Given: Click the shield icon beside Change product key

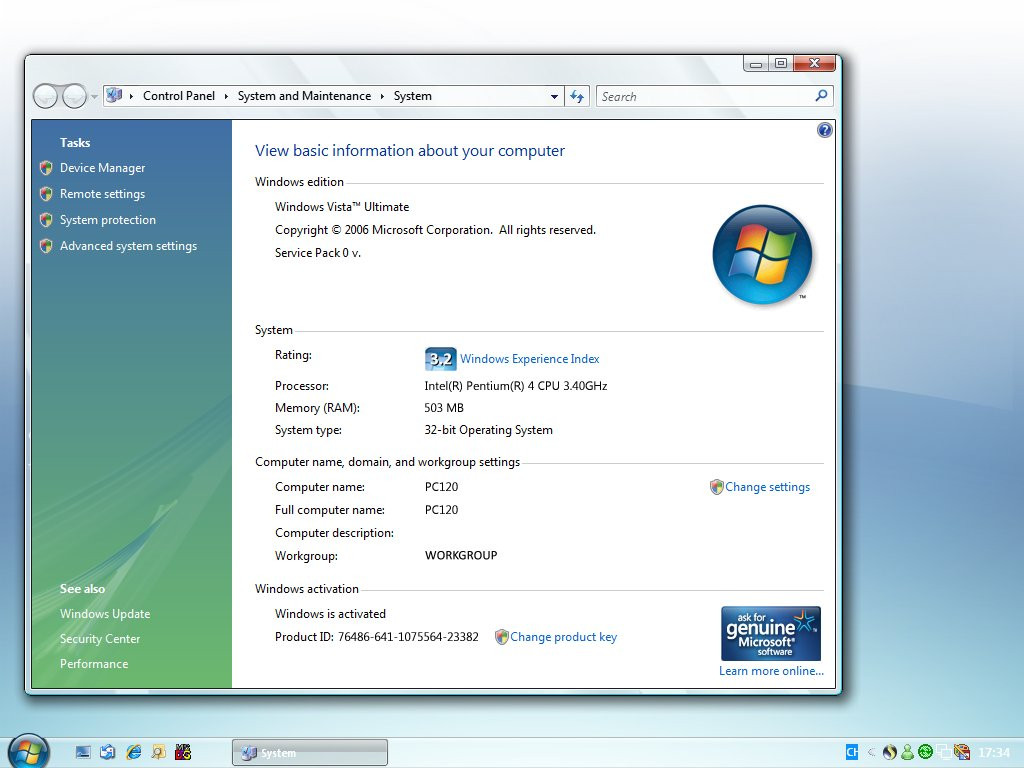Looking at the screenshot, I should click(x=502, y=637).
